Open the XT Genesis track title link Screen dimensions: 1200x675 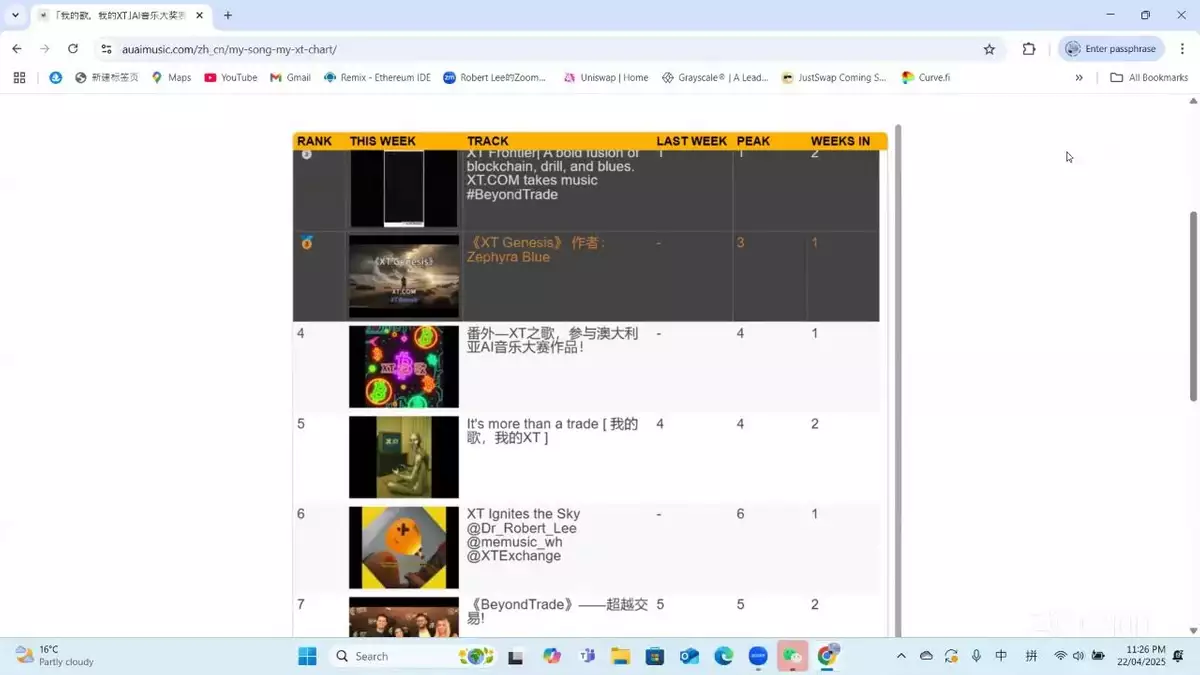(x=536, y=250)
